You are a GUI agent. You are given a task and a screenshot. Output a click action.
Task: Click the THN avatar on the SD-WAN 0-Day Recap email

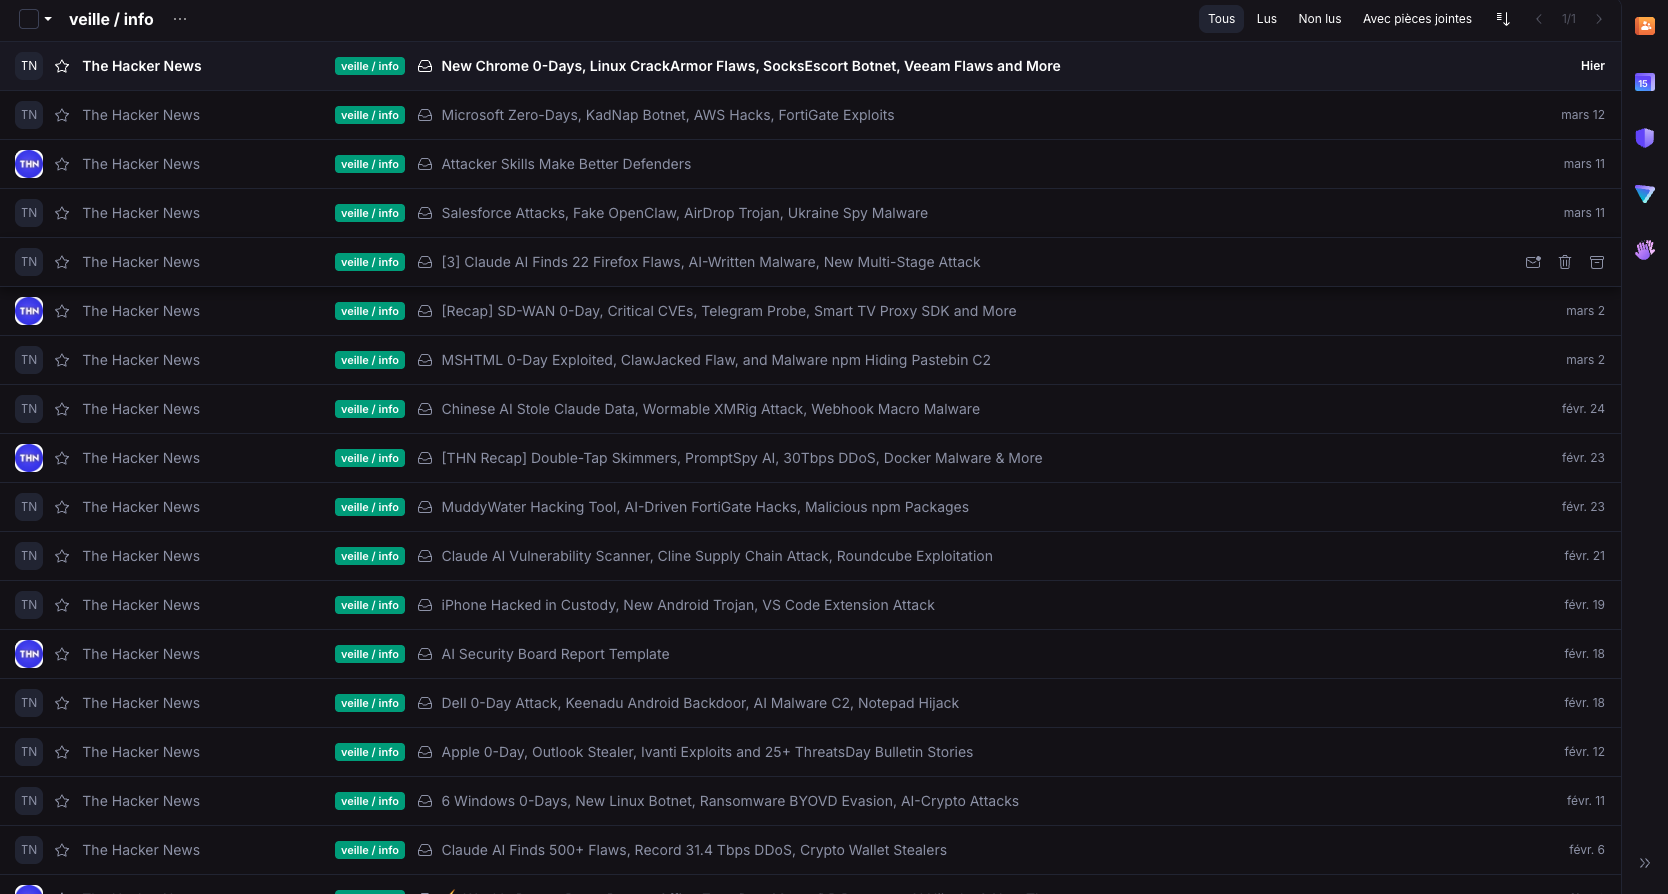coord(29,311)
